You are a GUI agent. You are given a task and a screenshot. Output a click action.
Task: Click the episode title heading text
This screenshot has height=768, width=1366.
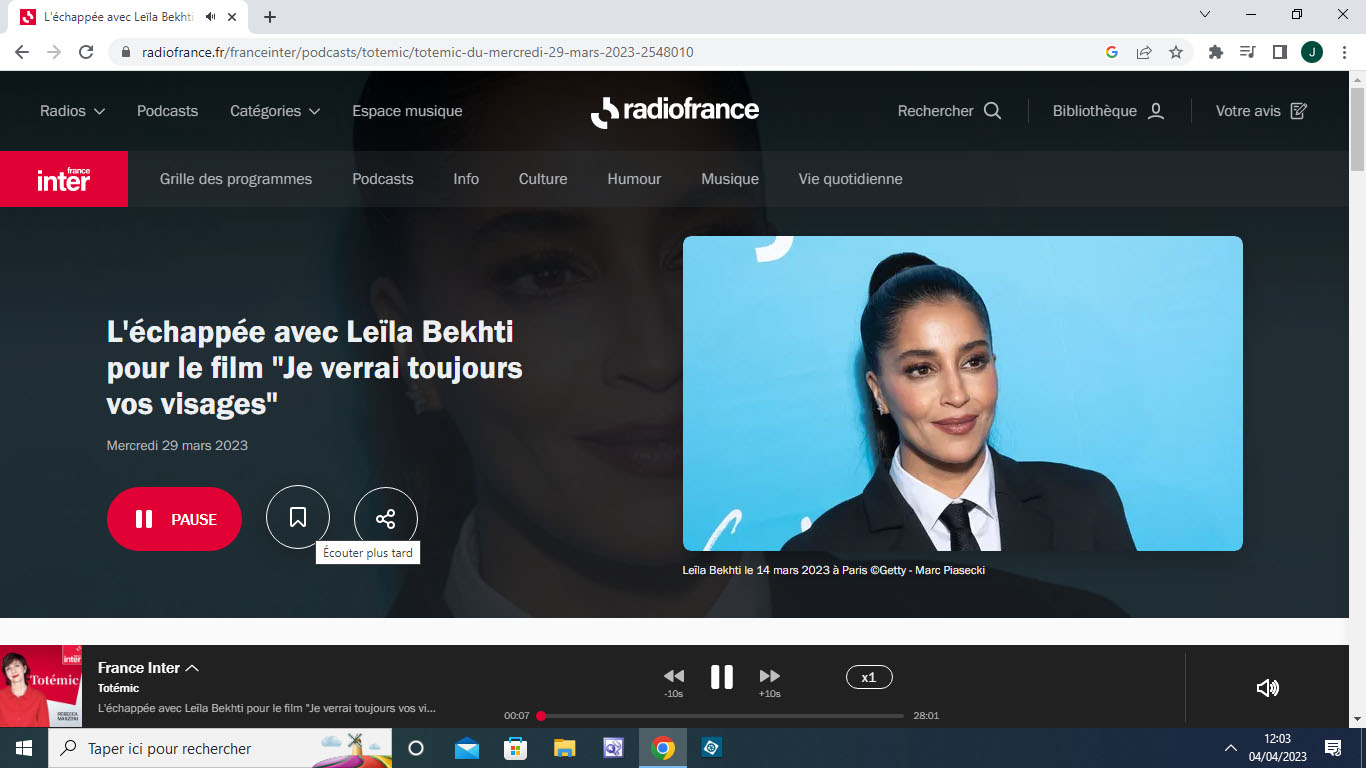[315, 368]
